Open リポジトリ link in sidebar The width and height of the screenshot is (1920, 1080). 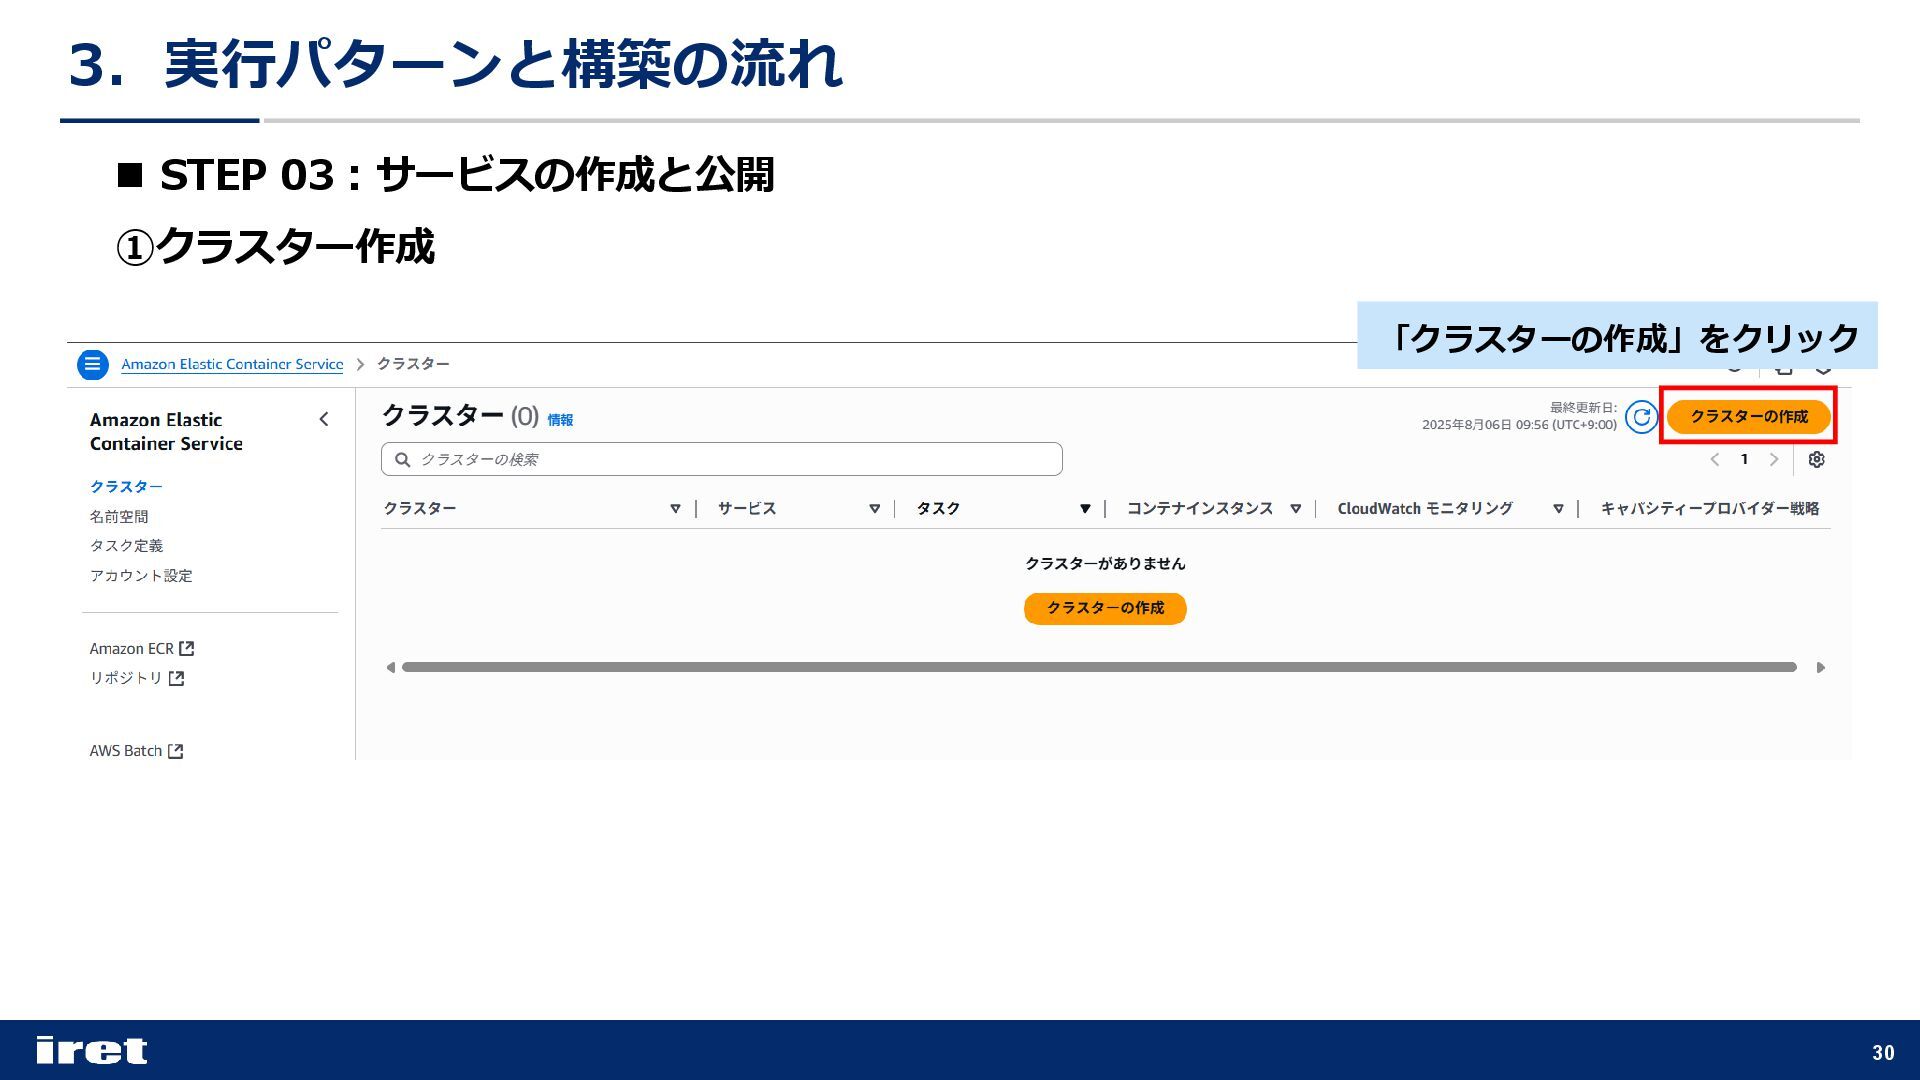pyautogui.click(x=126, y=678)
